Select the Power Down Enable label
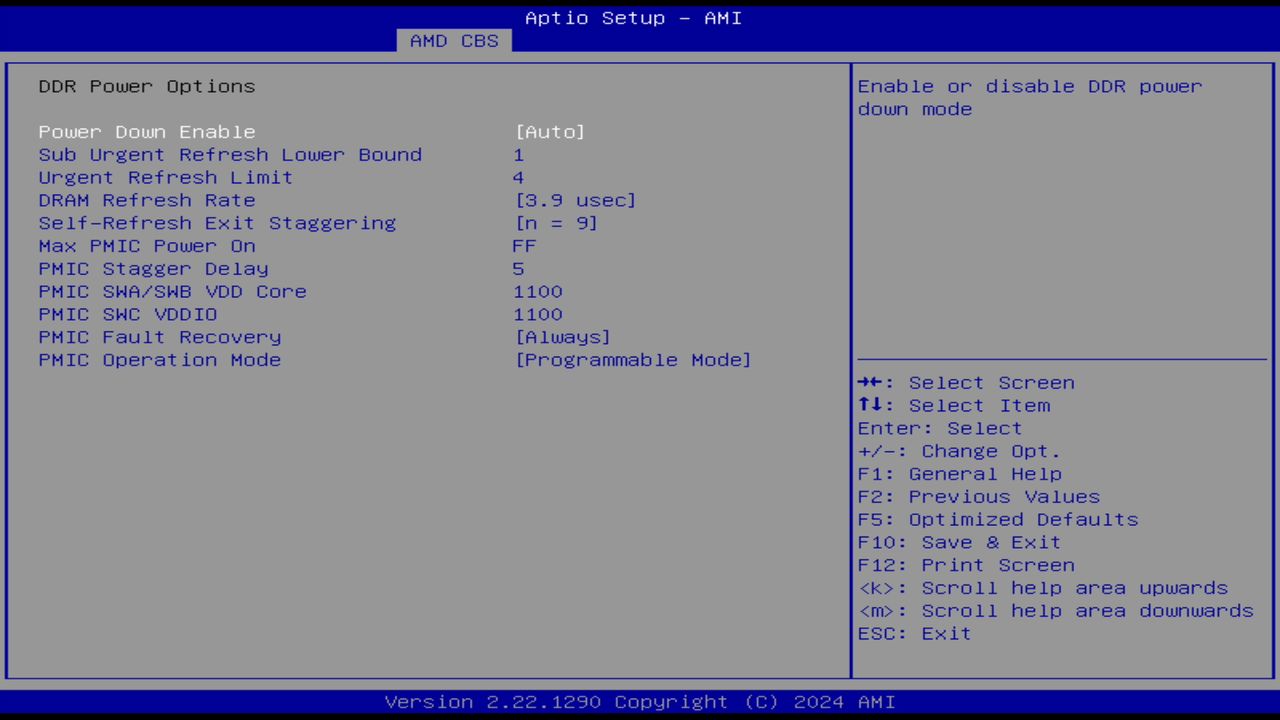Viewport: 1280px width, 720px height. [147, 132]
